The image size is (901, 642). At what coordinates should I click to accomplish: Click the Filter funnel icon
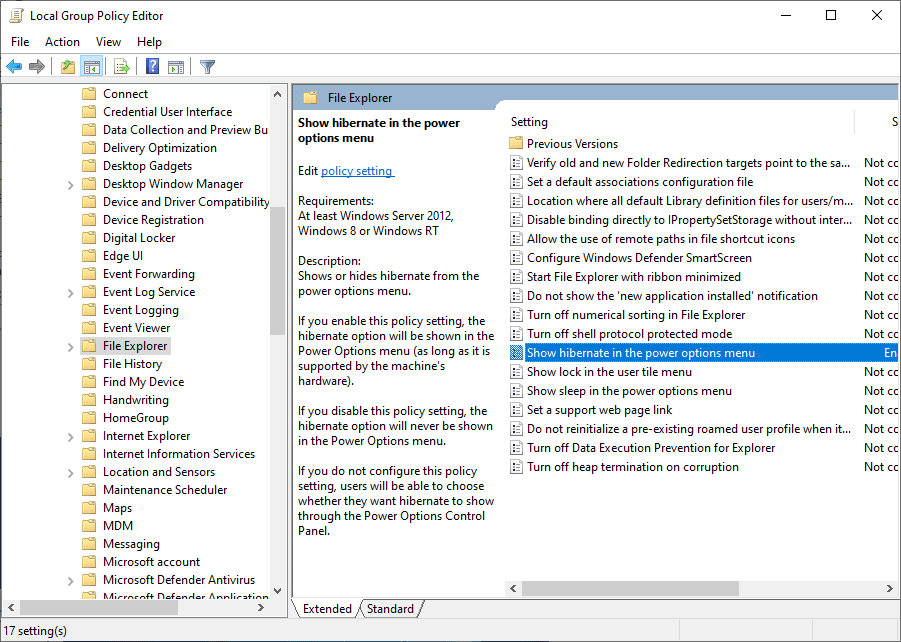coord(207,67)
